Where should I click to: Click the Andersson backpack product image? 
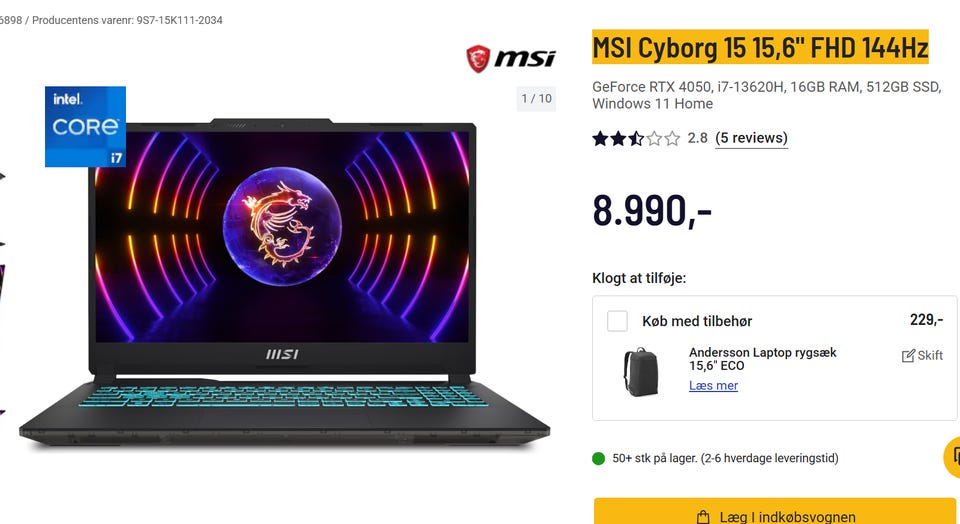point(640,372)
